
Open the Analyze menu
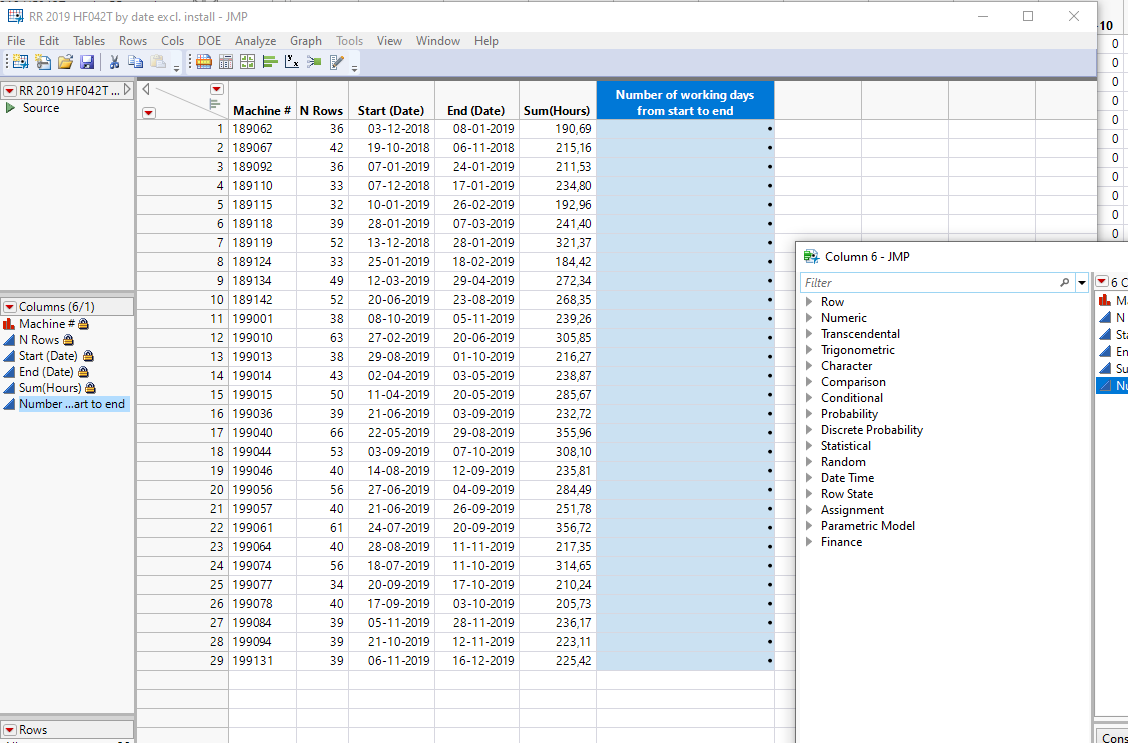255,41
